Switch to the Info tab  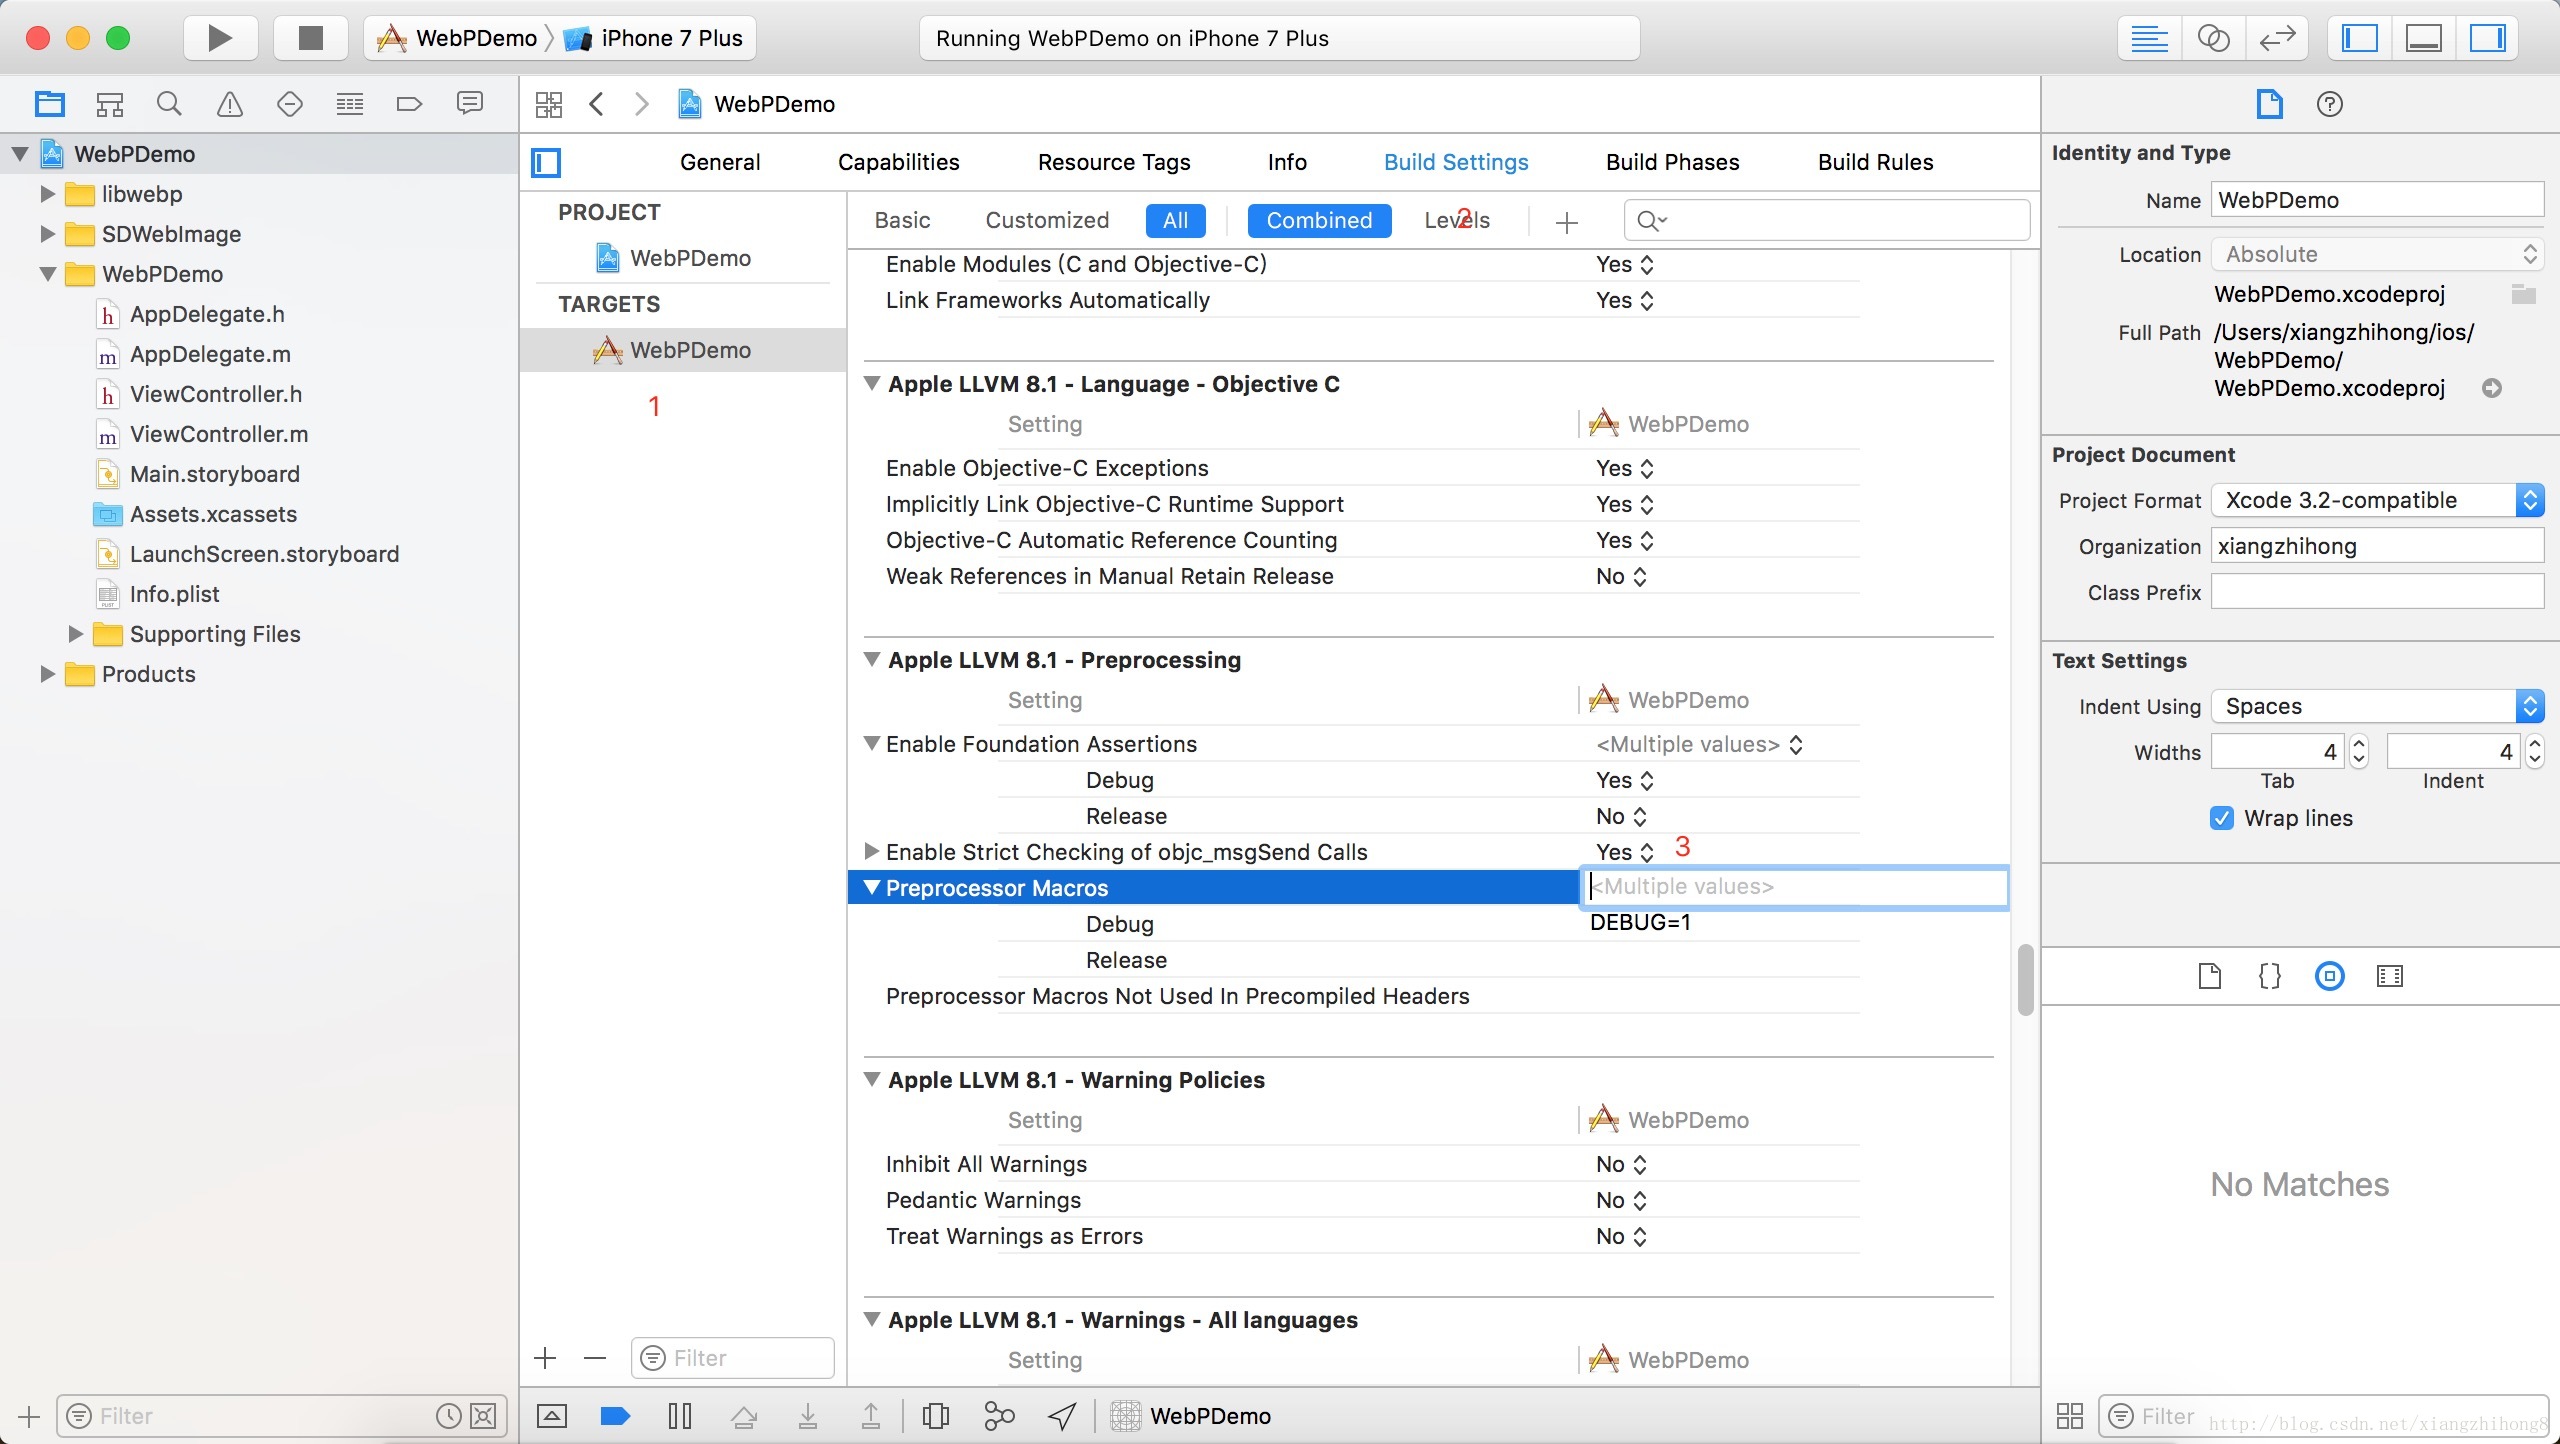1287,162
